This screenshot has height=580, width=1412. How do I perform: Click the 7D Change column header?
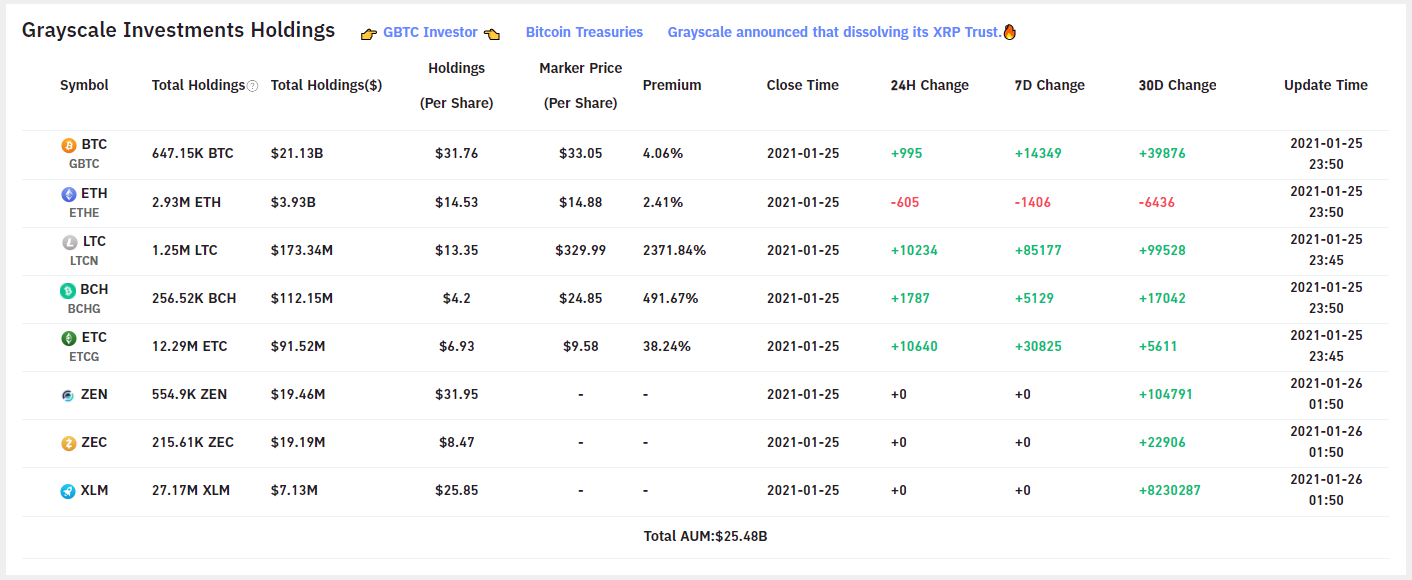click(1050, 85)
